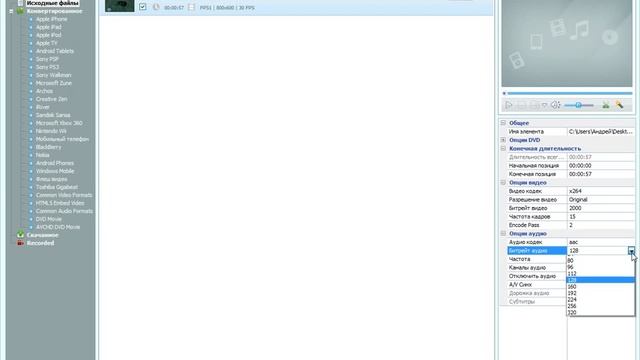Select HTML5 Embed Video preset

tap(60, 203)
